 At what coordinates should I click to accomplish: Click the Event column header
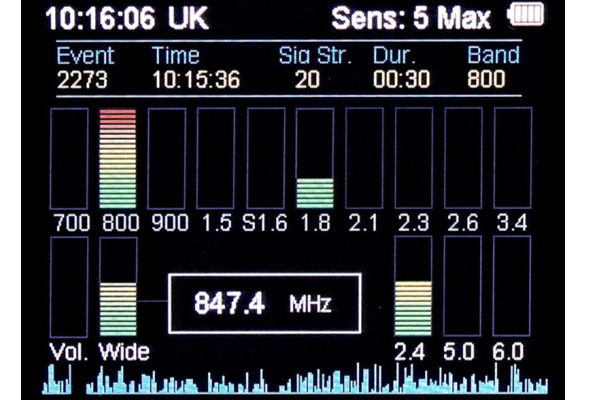point(85,56)
